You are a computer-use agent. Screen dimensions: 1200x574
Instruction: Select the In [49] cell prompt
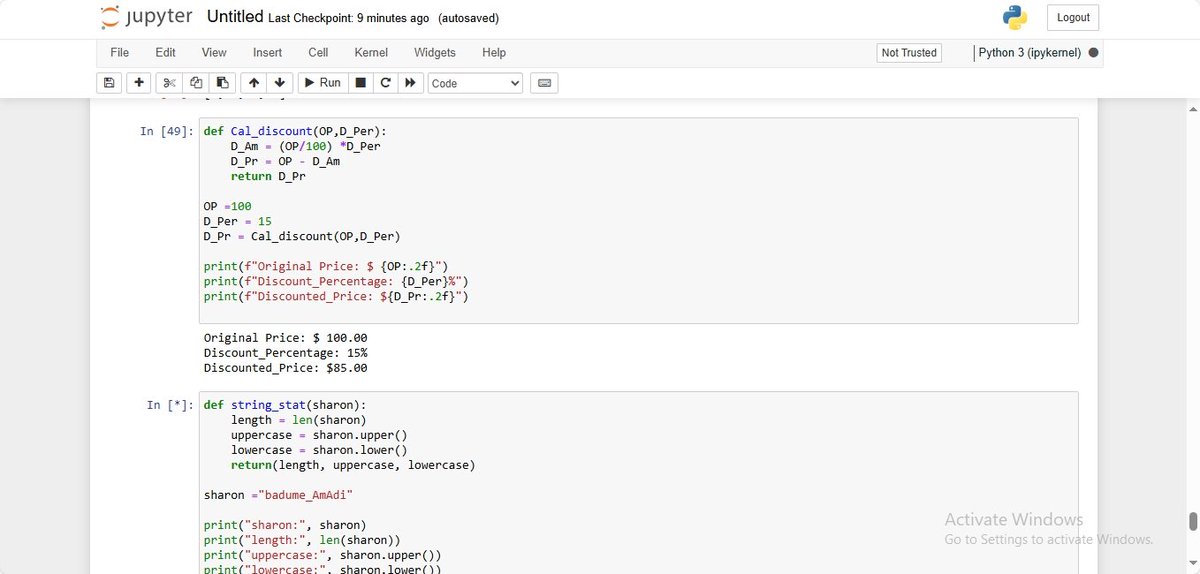coord(166,131)
